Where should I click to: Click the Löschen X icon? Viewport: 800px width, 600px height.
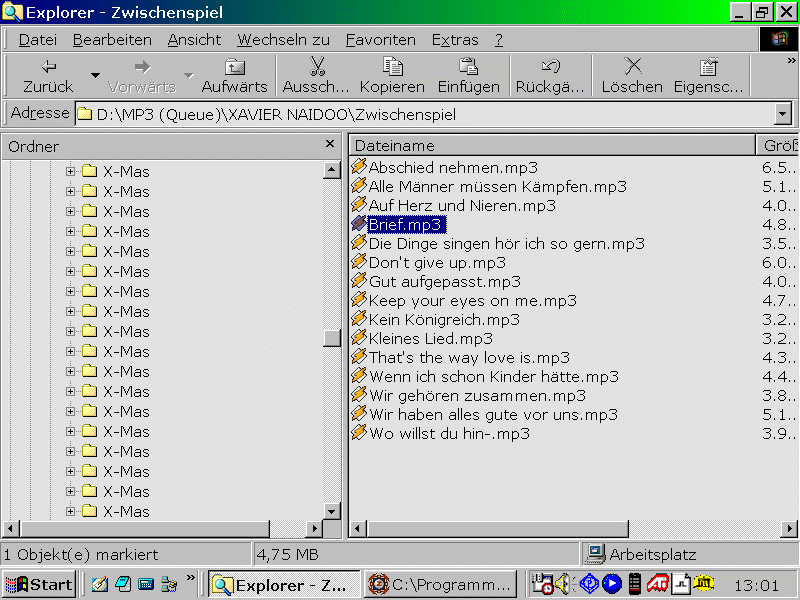tap(632, 67)
